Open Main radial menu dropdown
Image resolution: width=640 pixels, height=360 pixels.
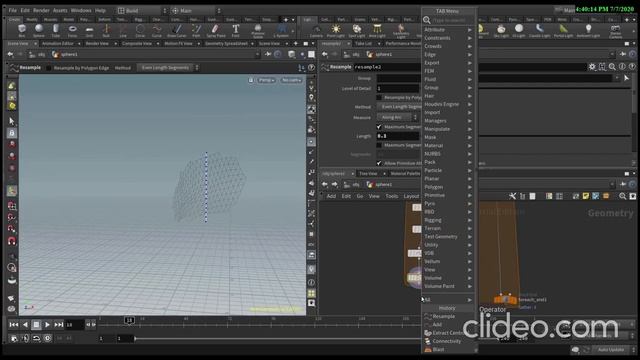click(x=196, y=11)
